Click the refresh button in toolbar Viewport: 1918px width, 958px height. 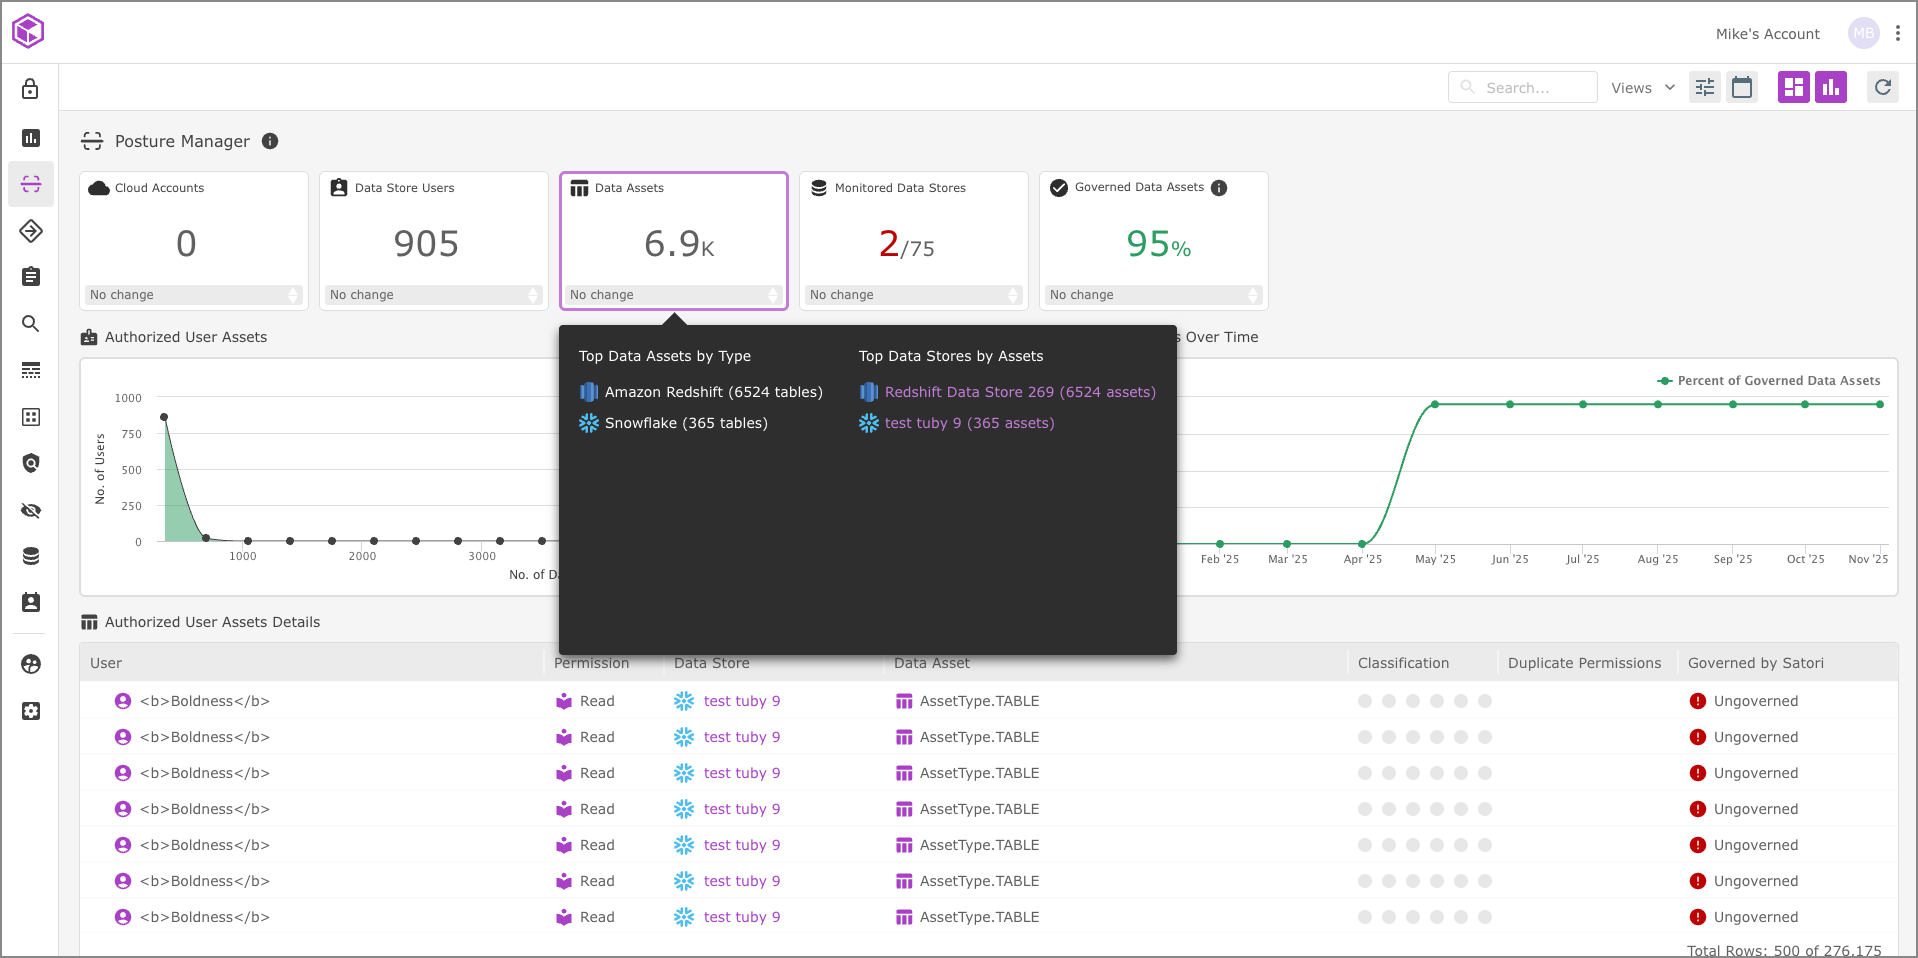(x=1883, y=88)
